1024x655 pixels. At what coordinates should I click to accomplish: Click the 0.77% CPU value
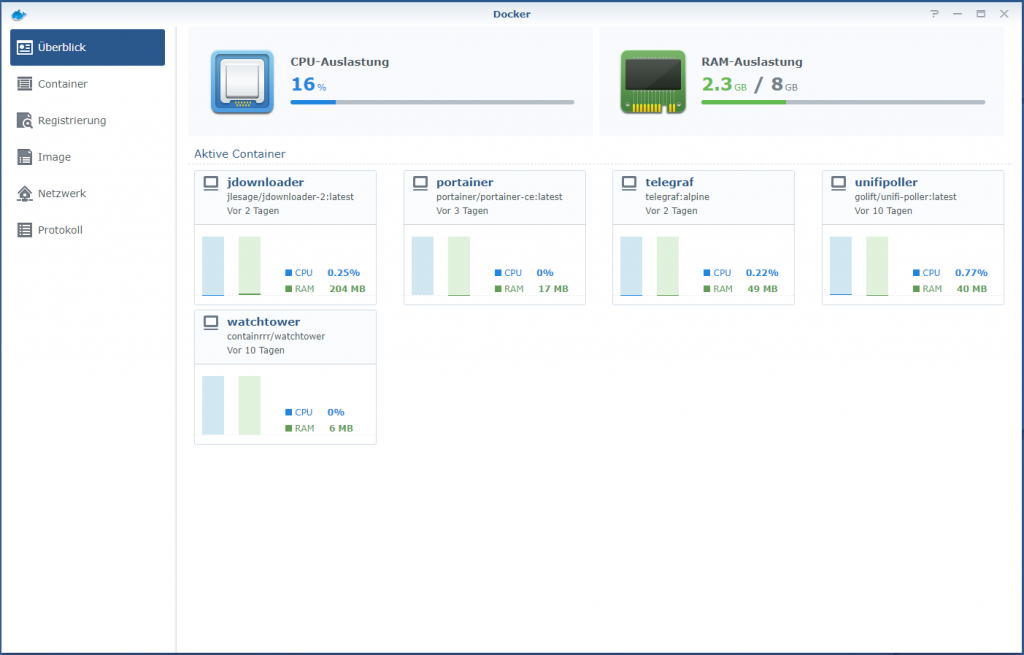pyautogui.click(x=971, y=272)
